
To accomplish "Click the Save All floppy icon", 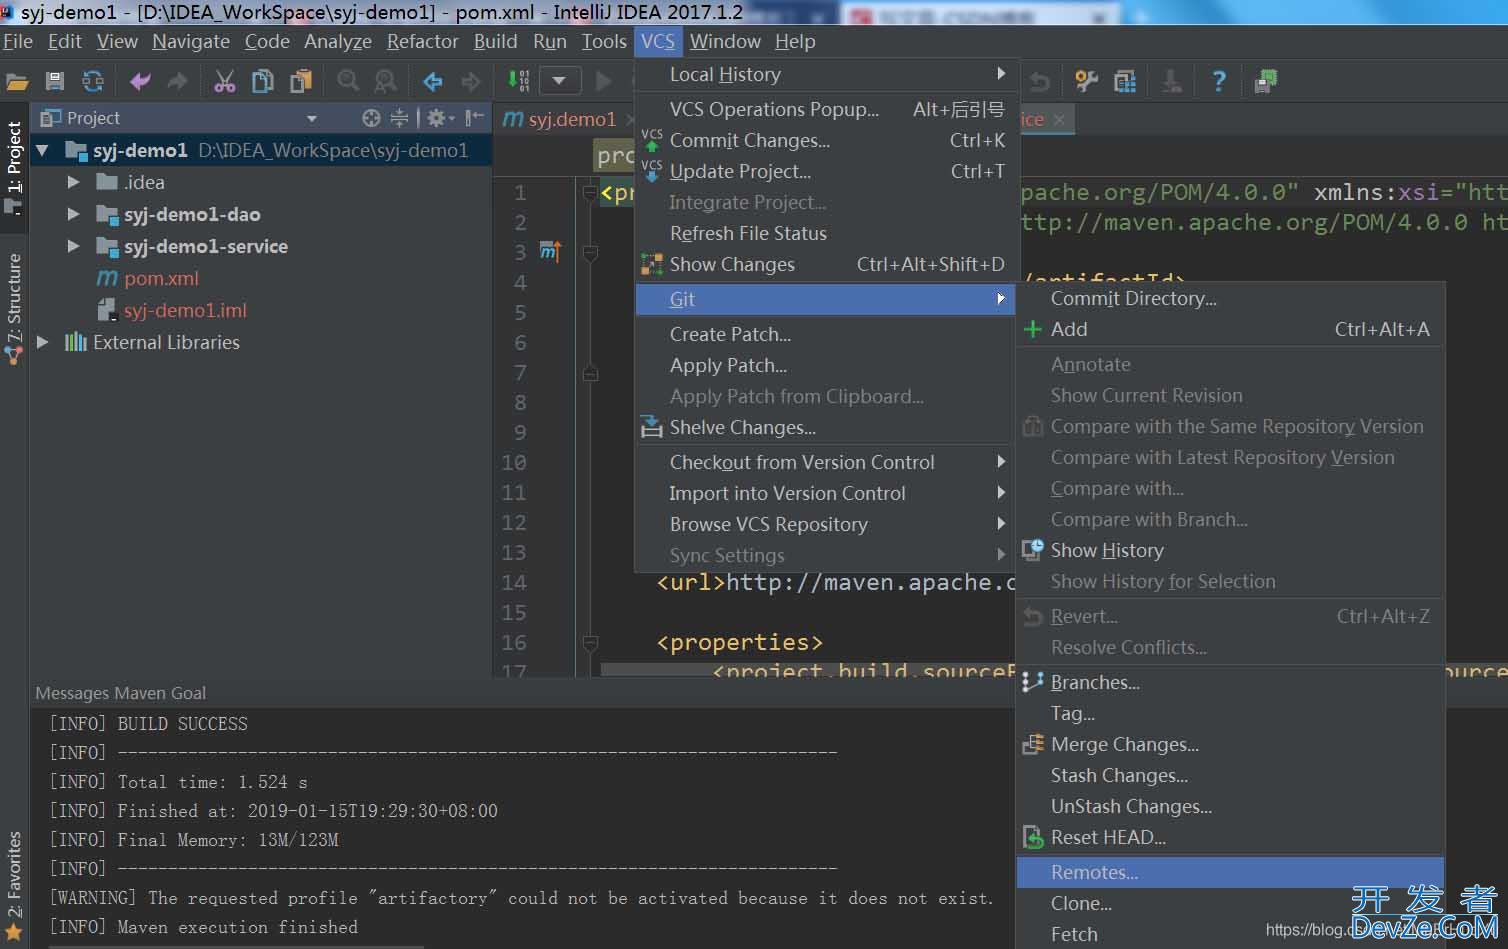I will click(55, 82).
